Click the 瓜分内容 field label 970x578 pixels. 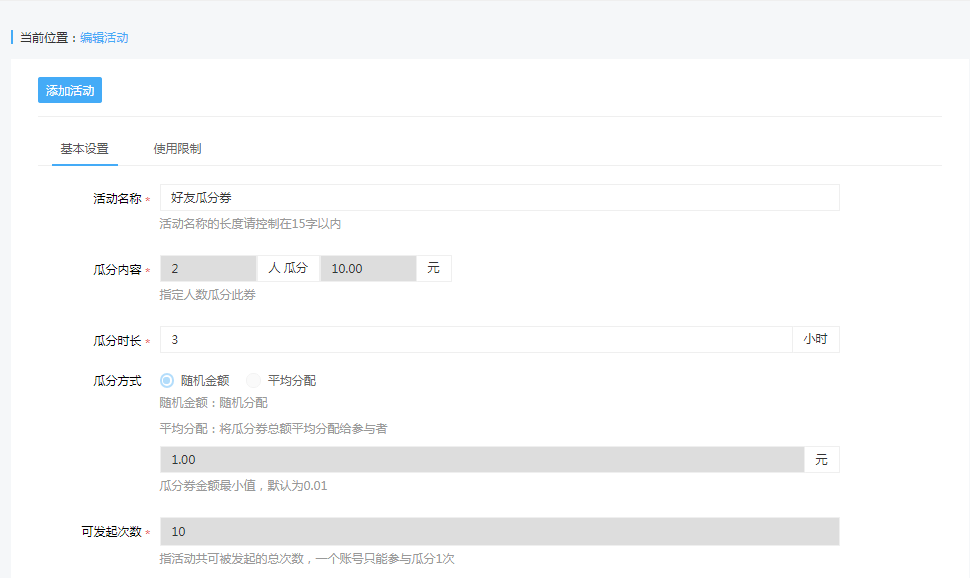pyautogui.click(x=118, y=270)
